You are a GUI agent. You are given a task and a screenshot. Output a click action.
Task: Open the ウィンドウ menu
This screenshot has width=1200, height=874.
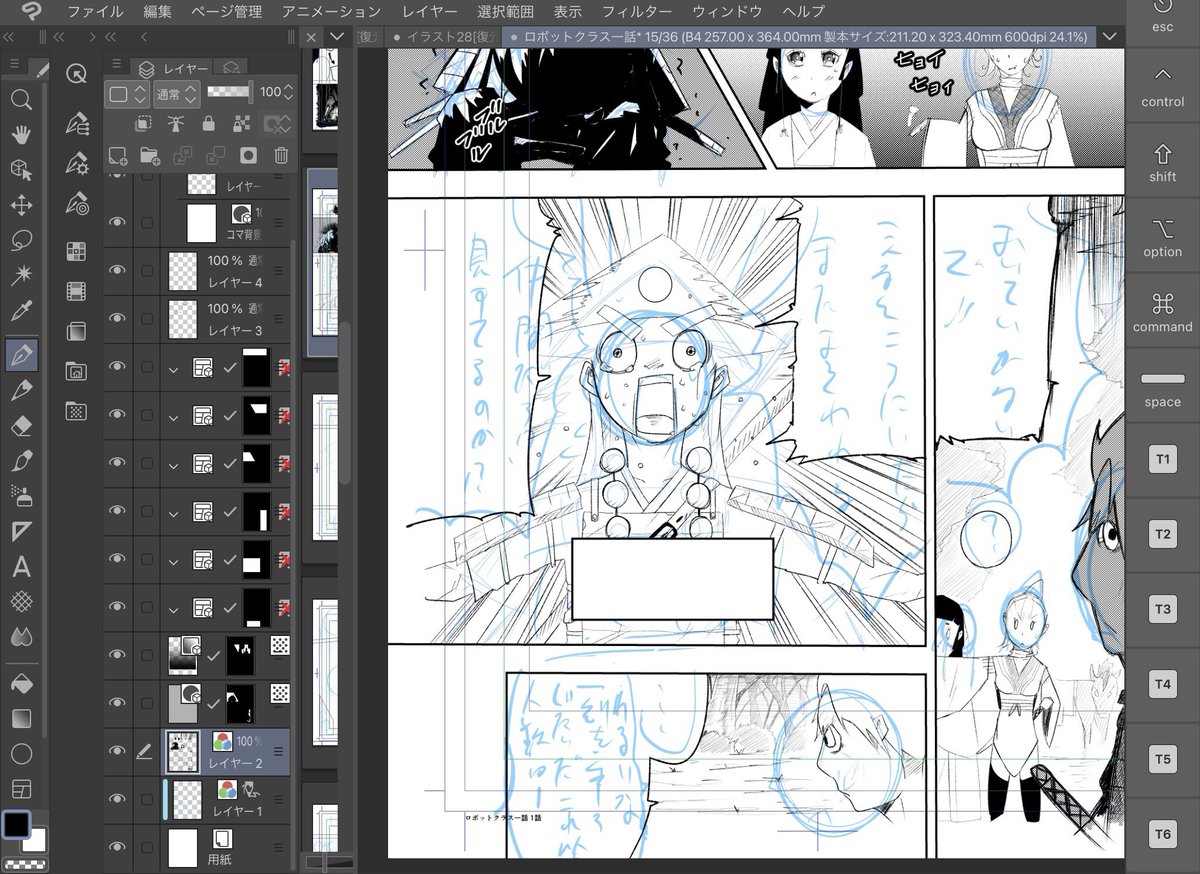[727, 12]
